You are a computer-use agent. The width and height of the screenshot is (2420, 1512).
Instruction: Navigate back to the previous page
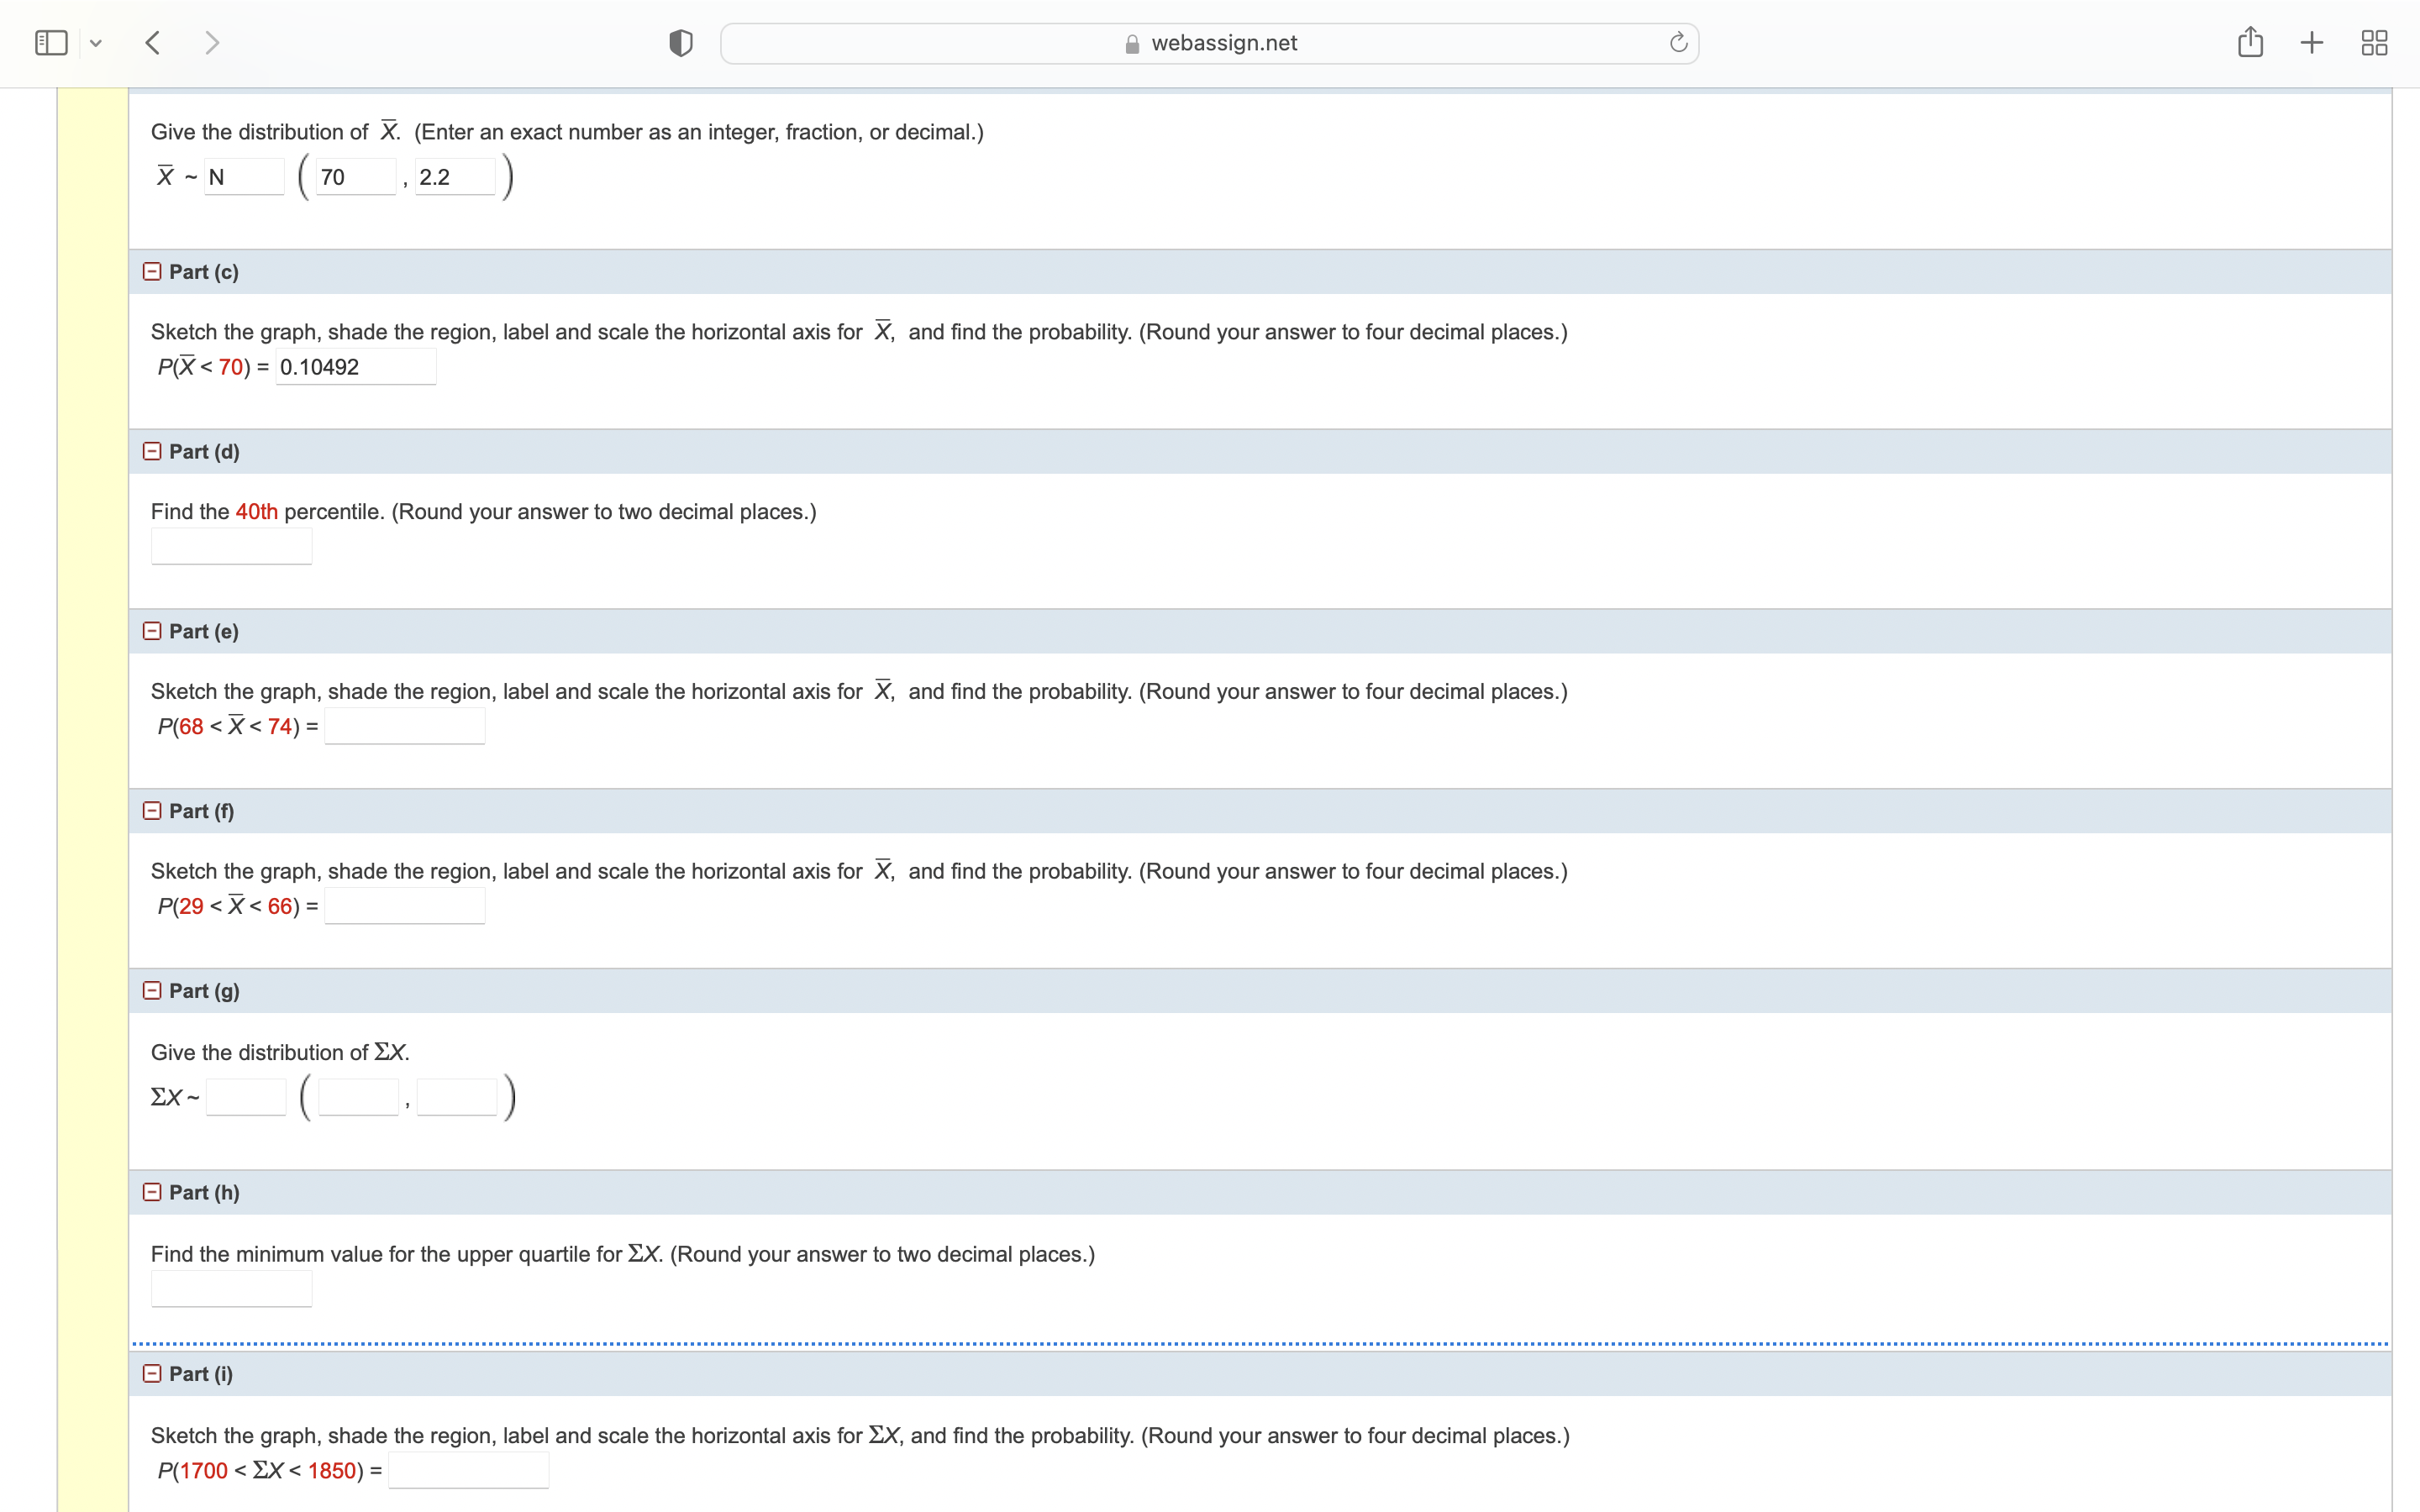(x=152, y=42)
